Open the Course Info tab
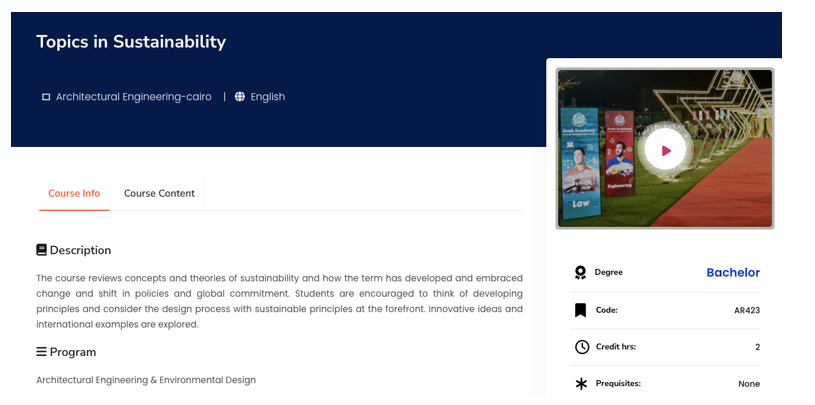This screenshot has width=815, height=405. (x=74, y=193)
